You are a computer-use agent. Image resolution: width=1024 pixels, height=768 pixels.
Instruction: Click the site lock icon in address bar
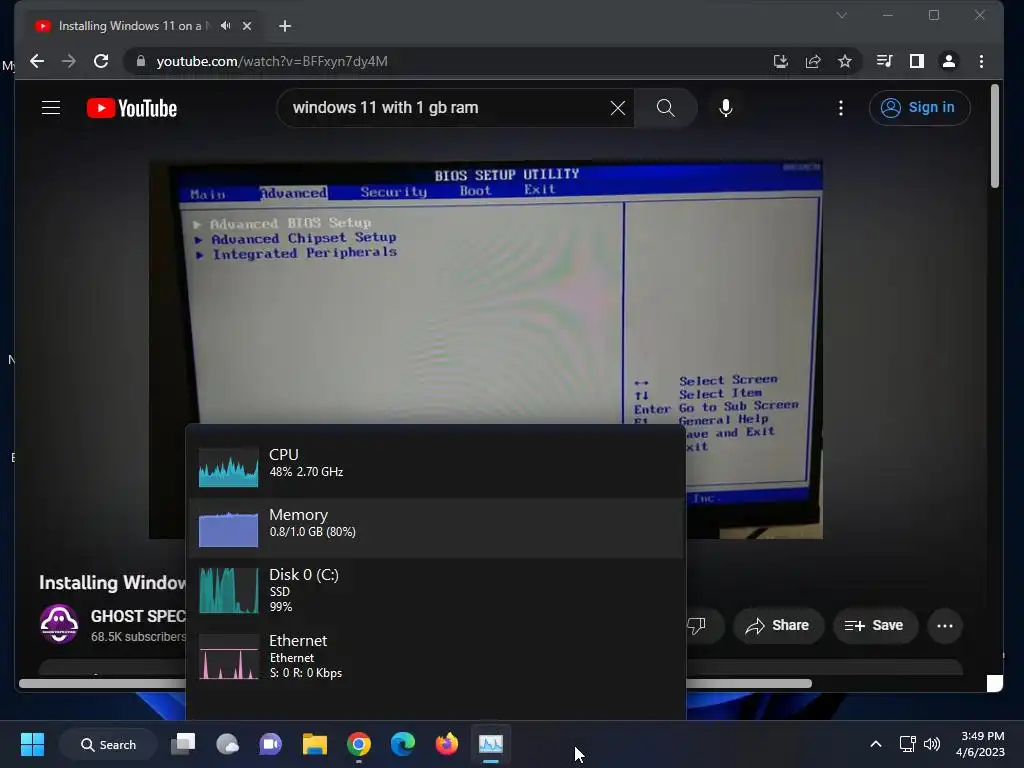coord(140,61)
